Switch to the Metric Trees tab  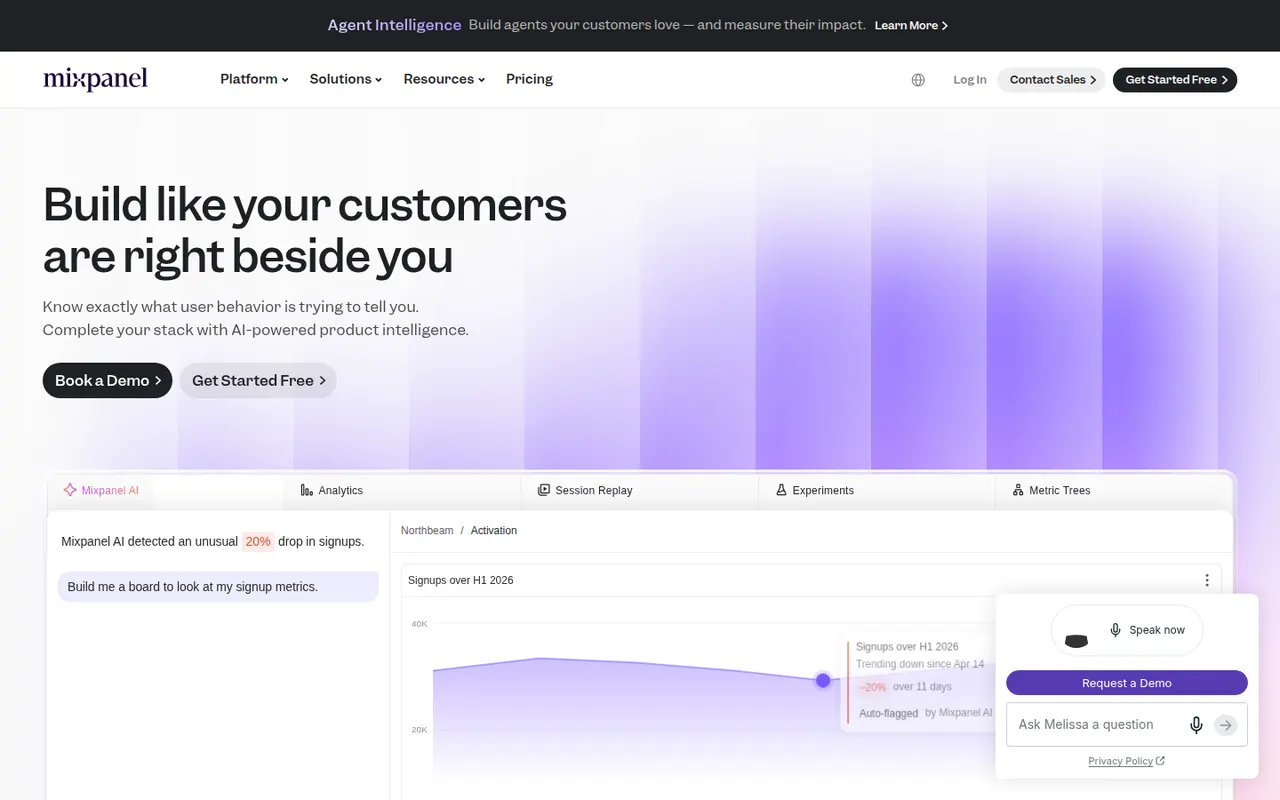1114,490
